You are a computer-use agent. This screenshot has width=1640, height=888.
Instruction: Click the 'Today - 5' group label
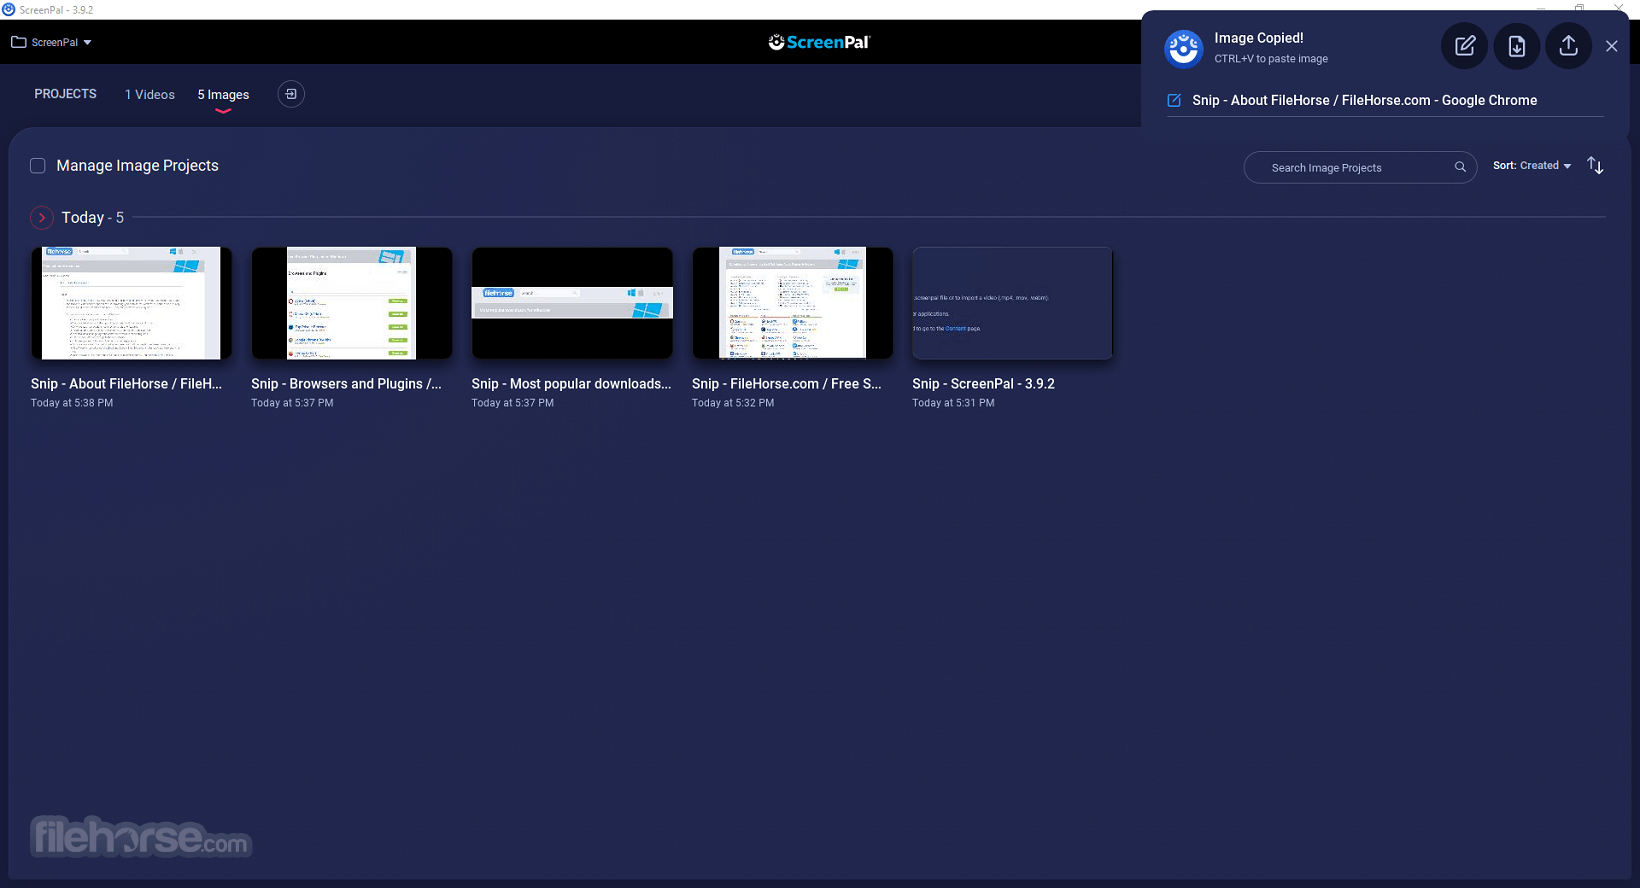[x=93, y=217]
